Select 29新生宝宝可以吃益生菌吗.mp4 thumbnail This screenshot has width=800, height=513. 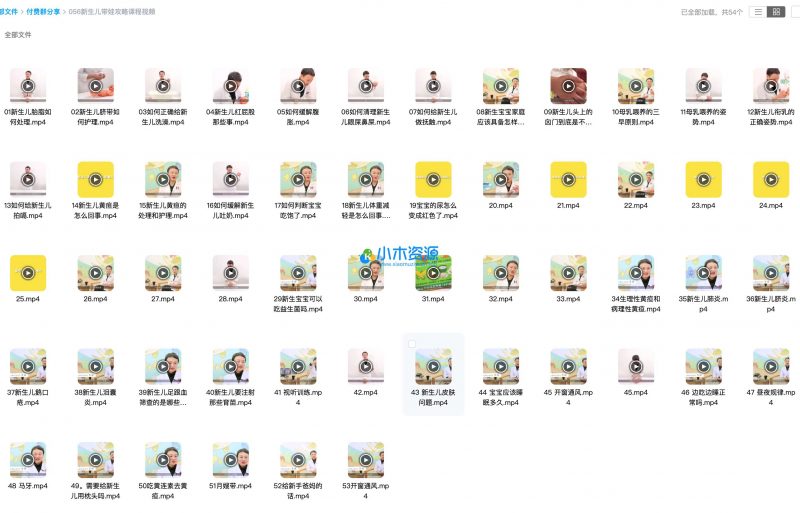298,273
